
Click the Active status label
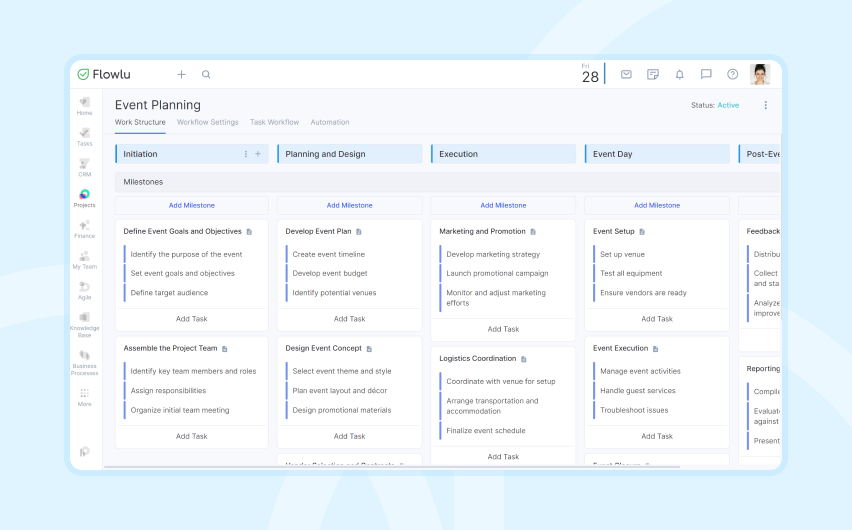[x=728, y=105]
